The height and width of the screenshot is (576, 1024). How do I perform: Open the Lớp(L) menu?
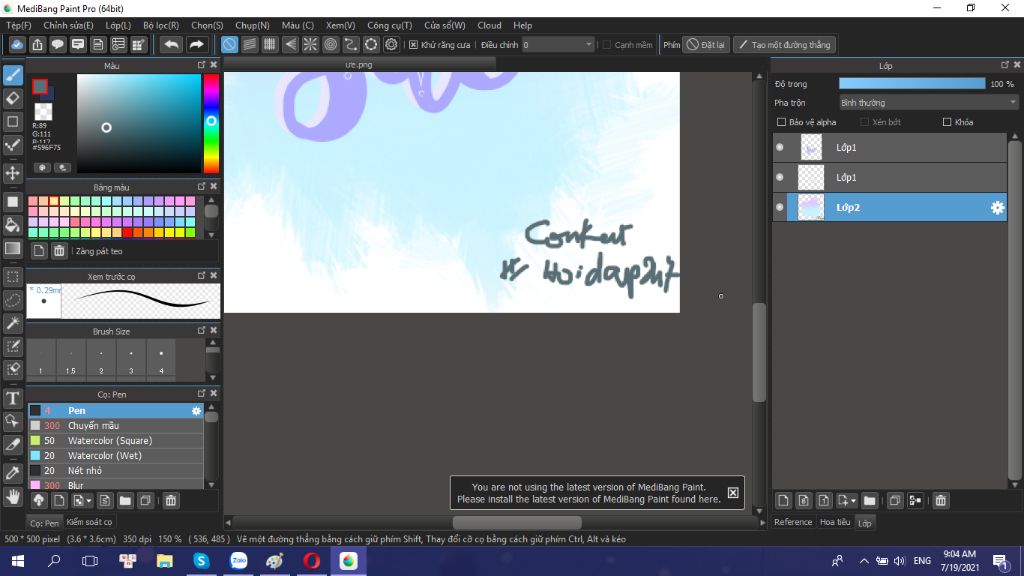(x=118, y=25)
